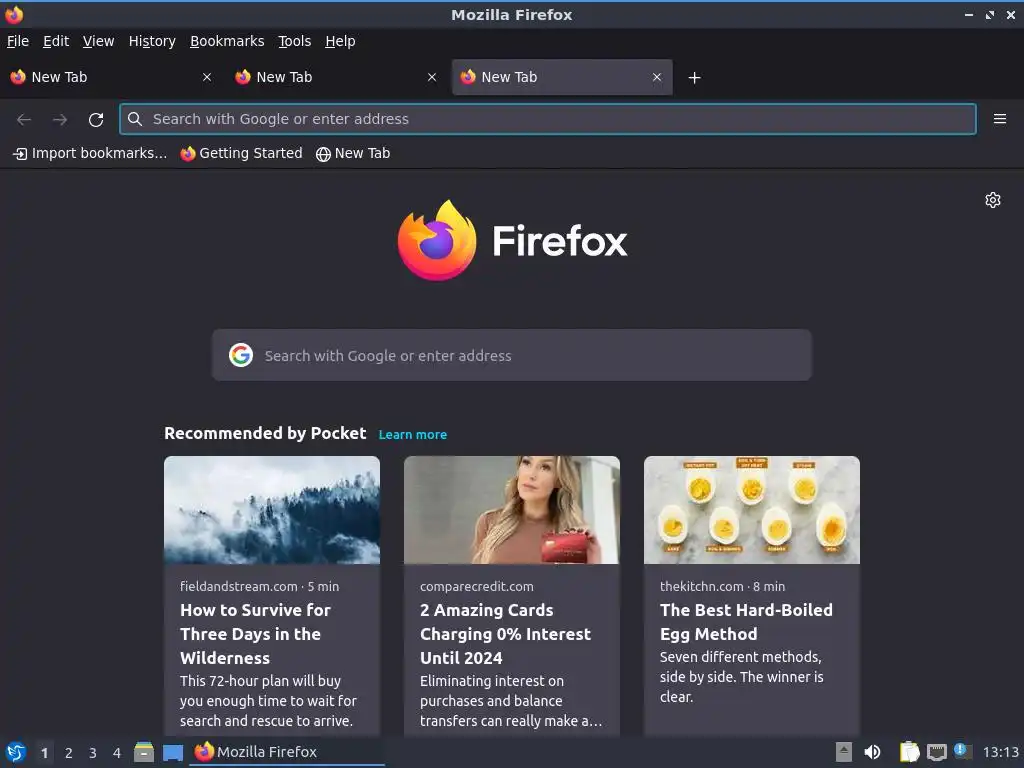Open the View menu
Viewport: 1024px width, 768px height.
click(x=99, y=41)
